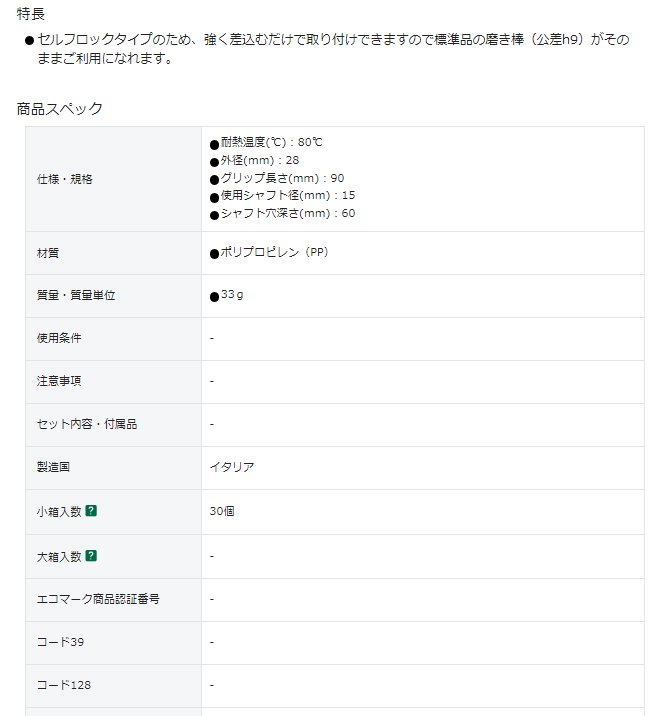Click the 特長 section heading
658x716 pixels.
pyautogui.click(x=31, y=13)
